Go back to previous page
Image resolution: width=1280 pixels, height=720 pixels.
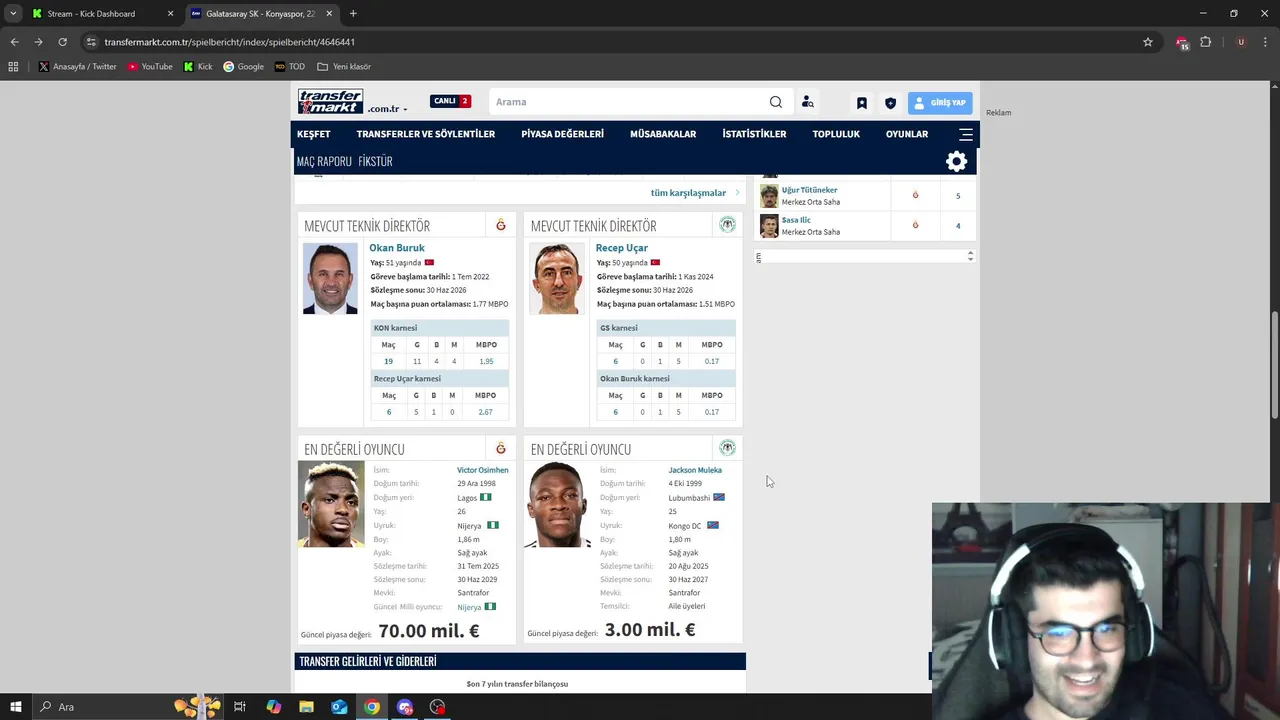click(x=14, y=42)
